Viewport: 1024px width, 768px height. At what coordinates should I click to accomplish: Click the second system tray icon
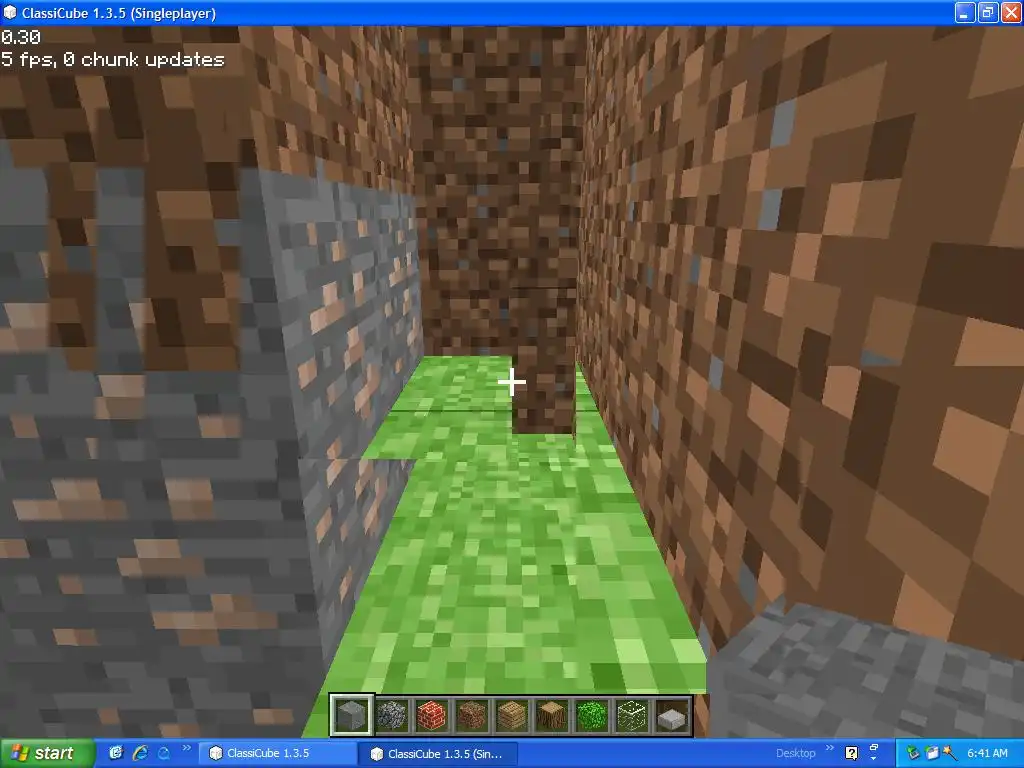932,754
